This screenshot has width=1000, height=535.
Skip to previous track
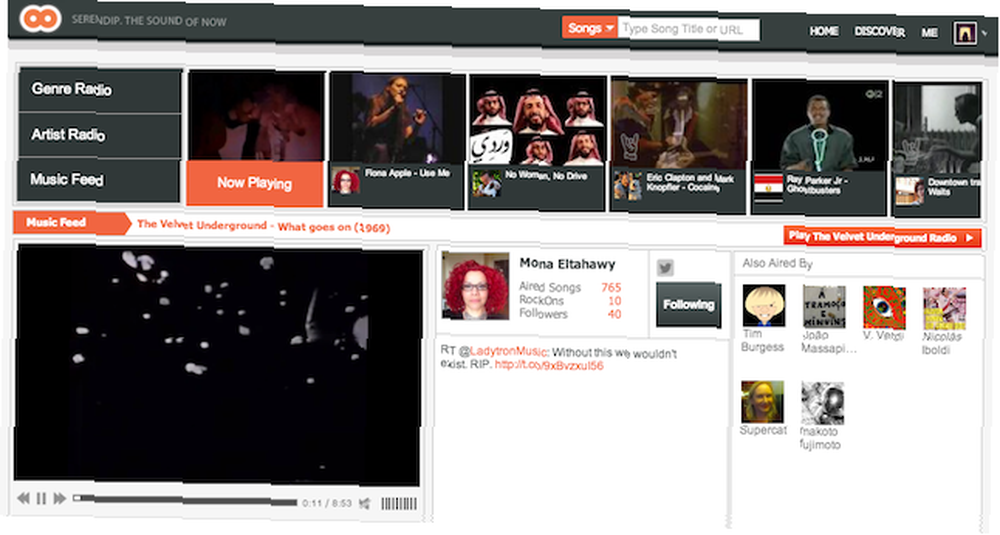click(x=24, y=498)
